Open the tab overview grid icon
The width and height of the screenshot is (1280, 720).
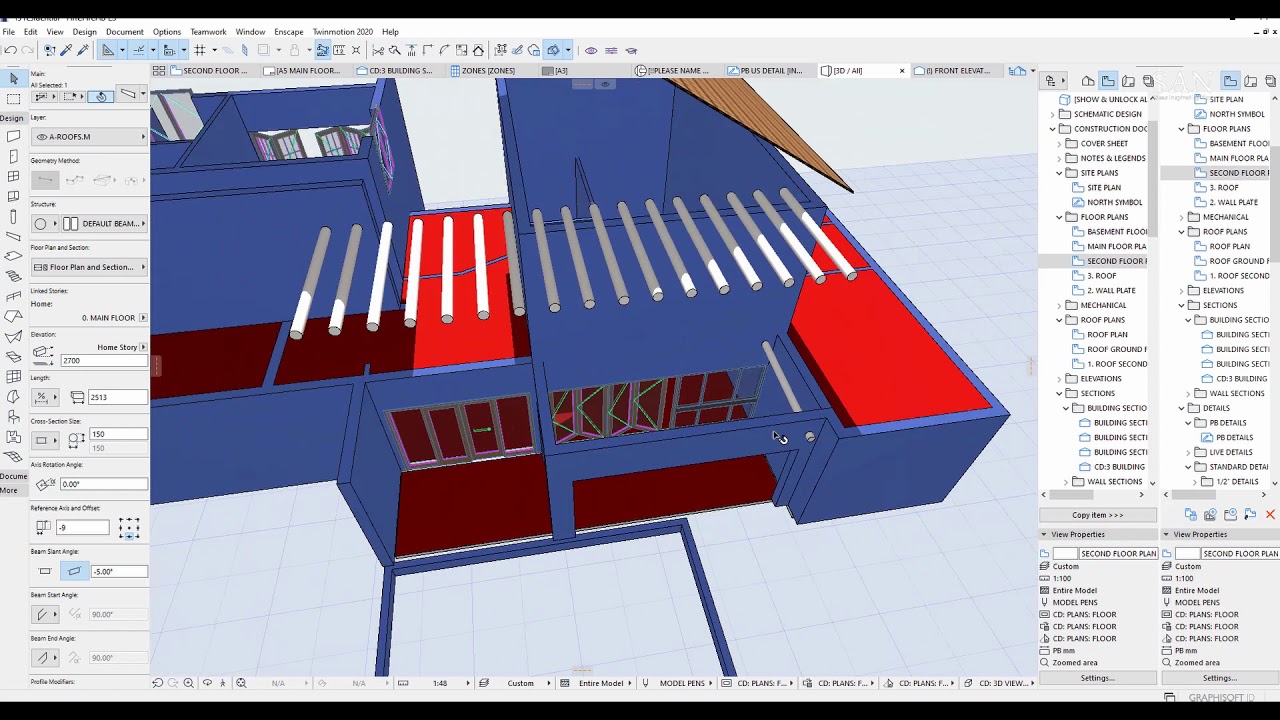click(159, 71)
